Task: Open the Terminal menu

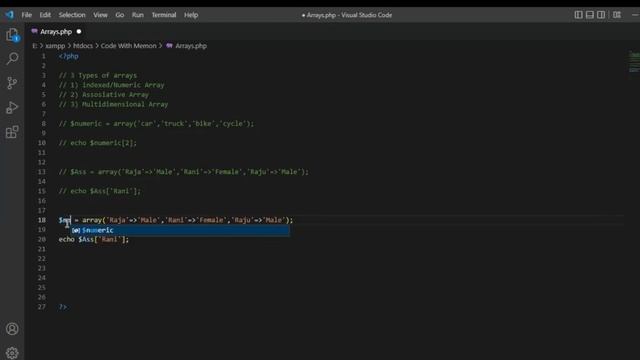Action: click(164, 15)
